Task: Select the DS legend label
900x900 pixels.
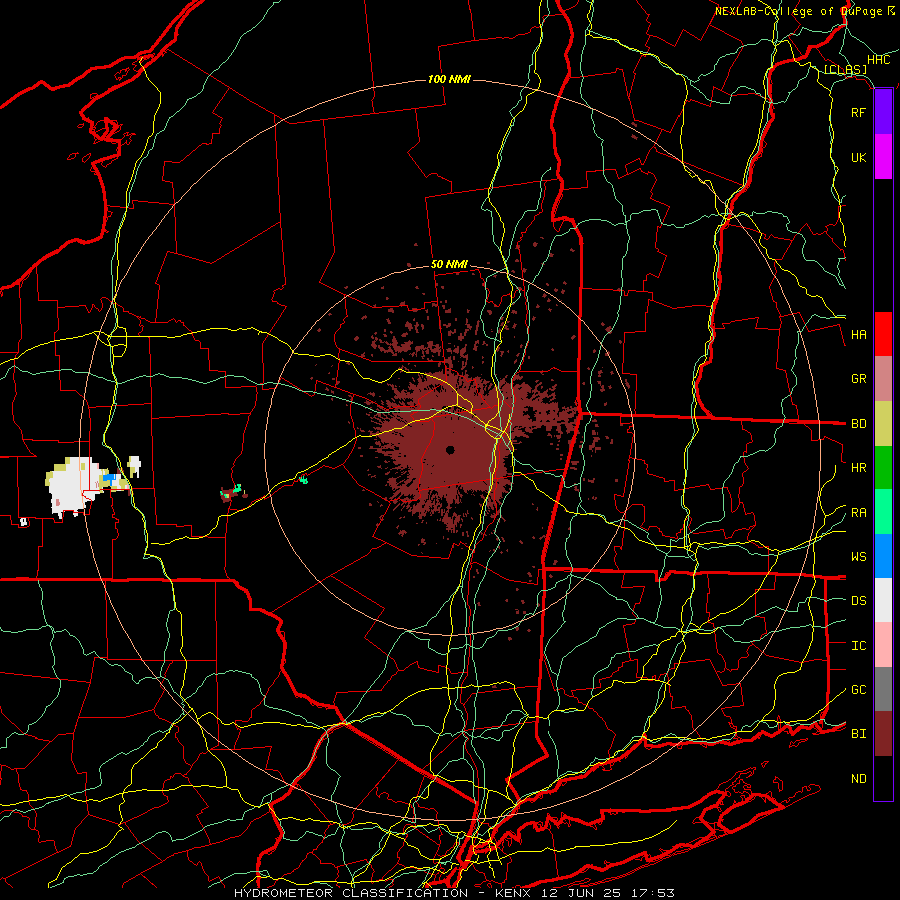Action: pos(858,601)
